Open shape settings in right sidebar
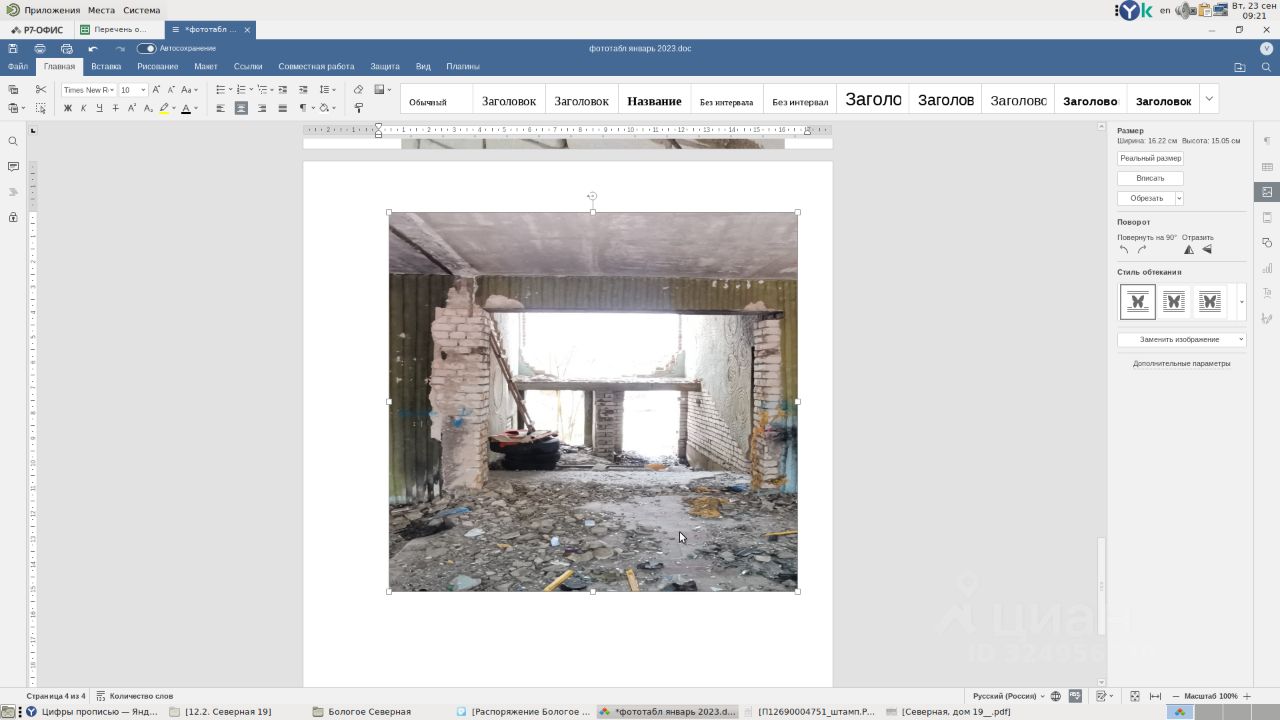This screenshot has width=1280, height=720. [x=1267, y=243]
